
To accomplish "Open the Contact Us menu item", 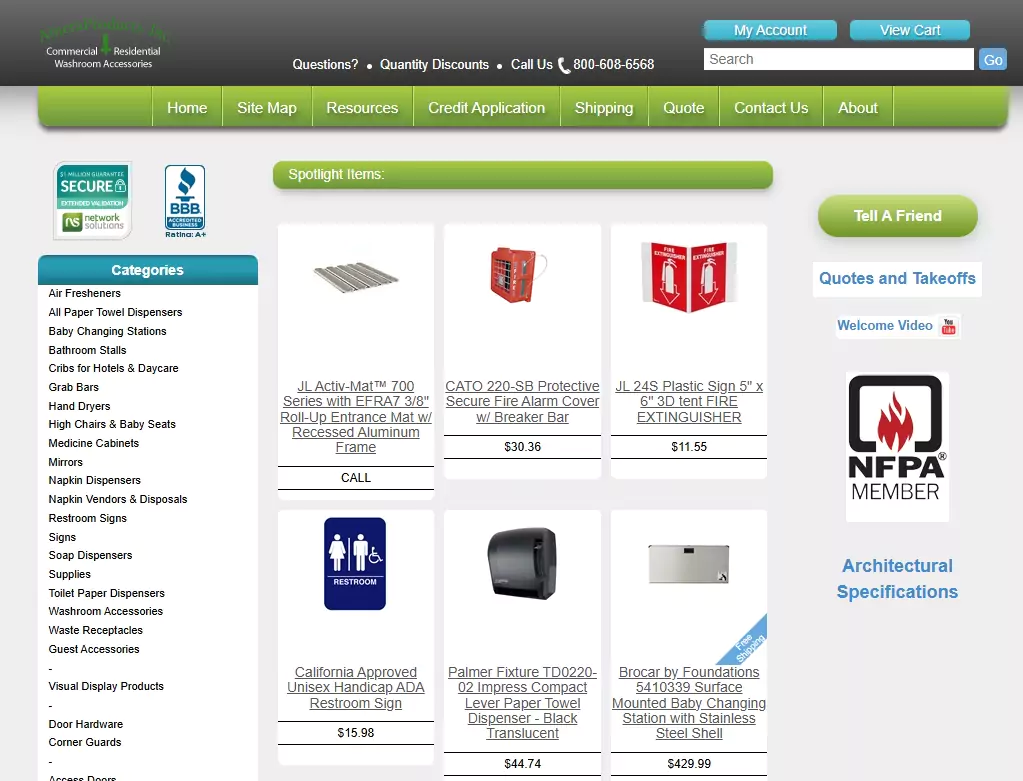I will (x=771, y=108).
